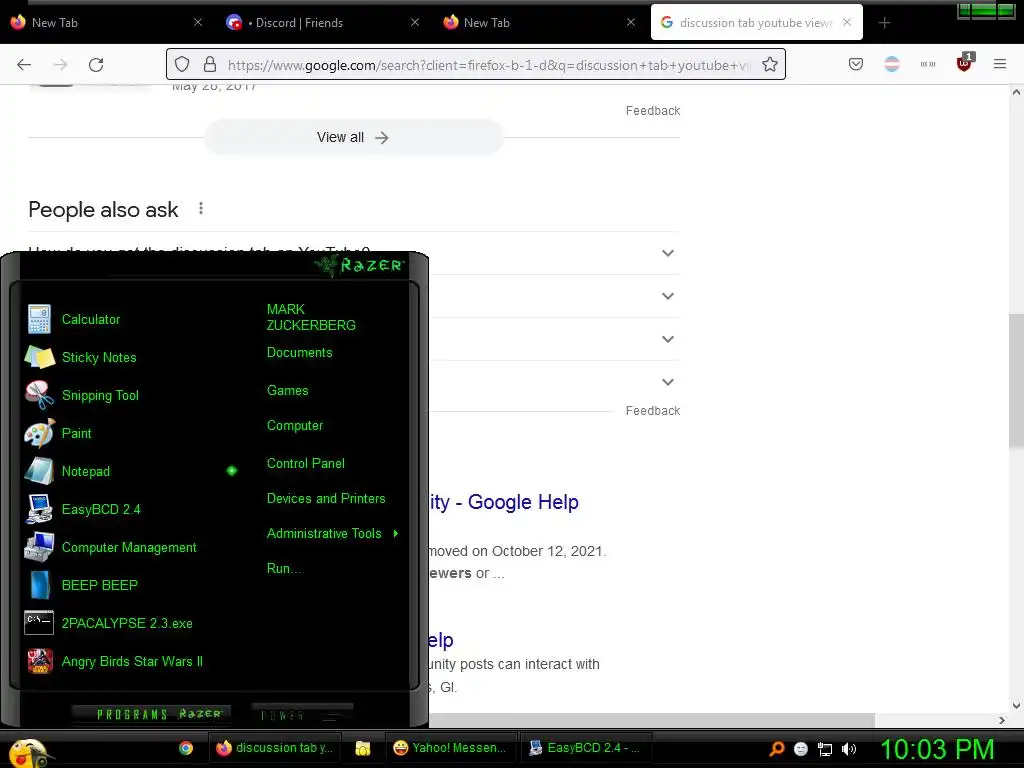Viewport: 1024px width, 768px height.
Task: Expand the second People also ask question
Action: click(x=667, y=296)
